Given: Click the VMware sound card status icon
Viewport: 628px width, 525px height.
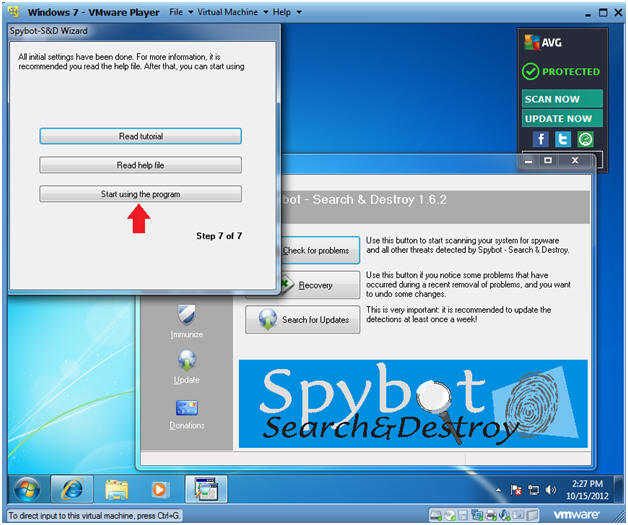Looking at the screenshot, I should 504,515.
